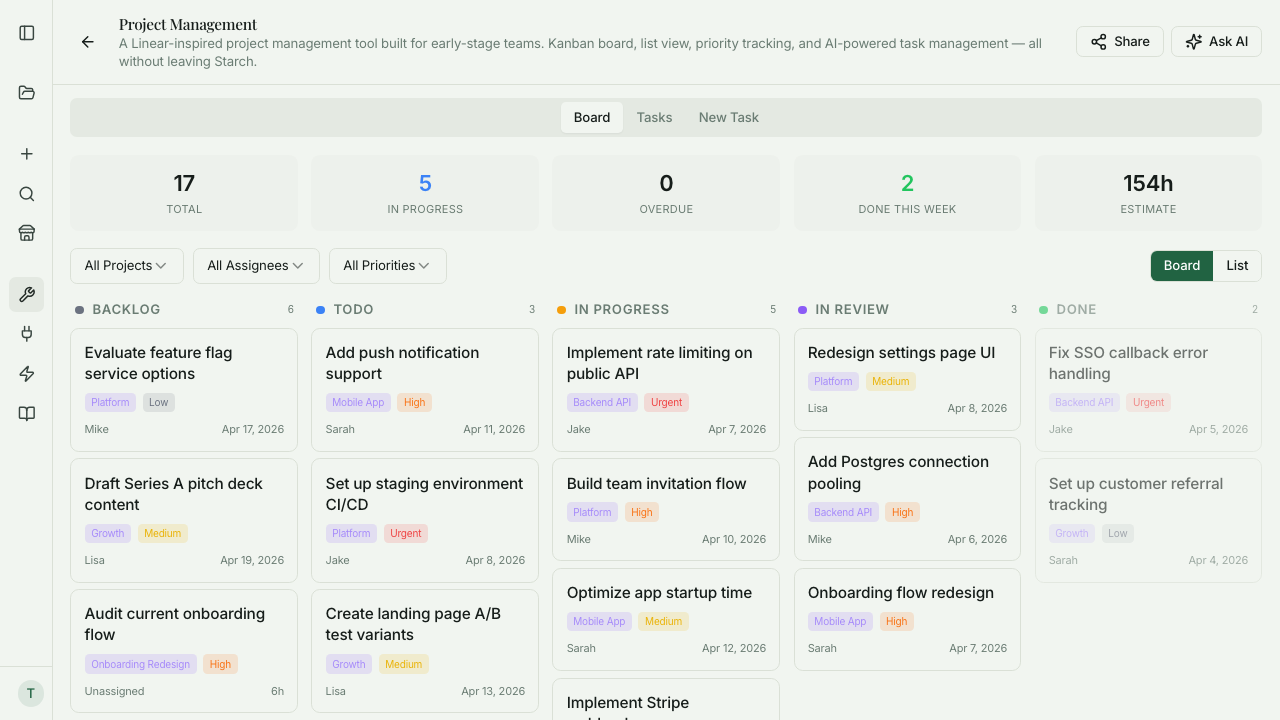Open search using the magnifier icon
The height and width of the screenshot is (720, 1280).
(x=26, y=194)
